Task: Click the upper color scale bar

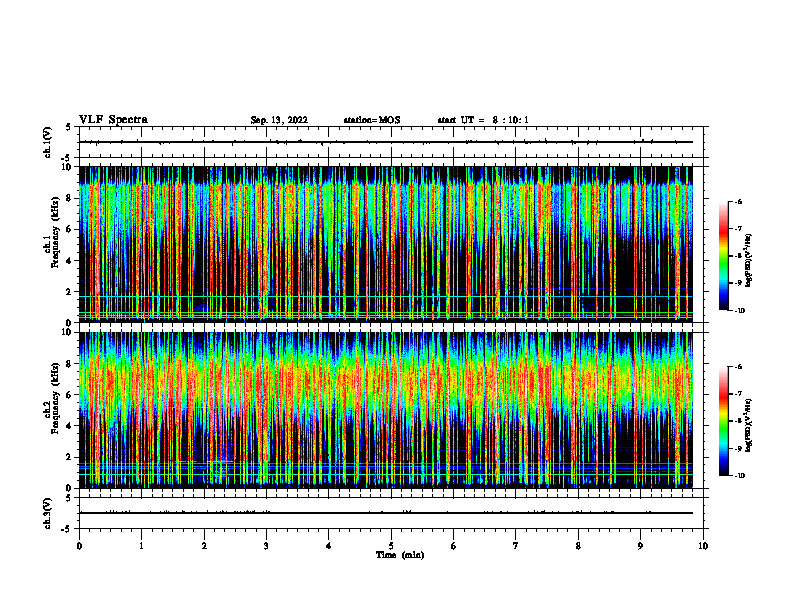Action: pyautogui.click(x=724, y=256)
